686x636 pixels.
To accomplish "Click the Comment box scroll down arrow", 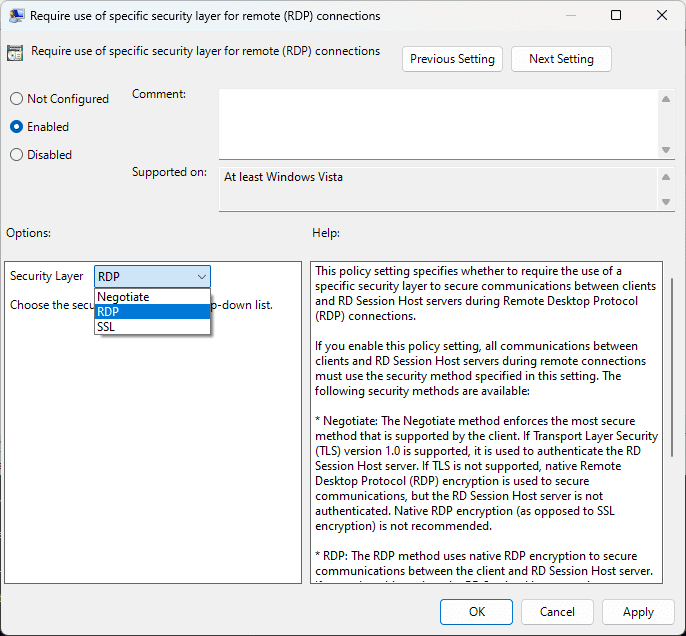I will click(666, 149).
